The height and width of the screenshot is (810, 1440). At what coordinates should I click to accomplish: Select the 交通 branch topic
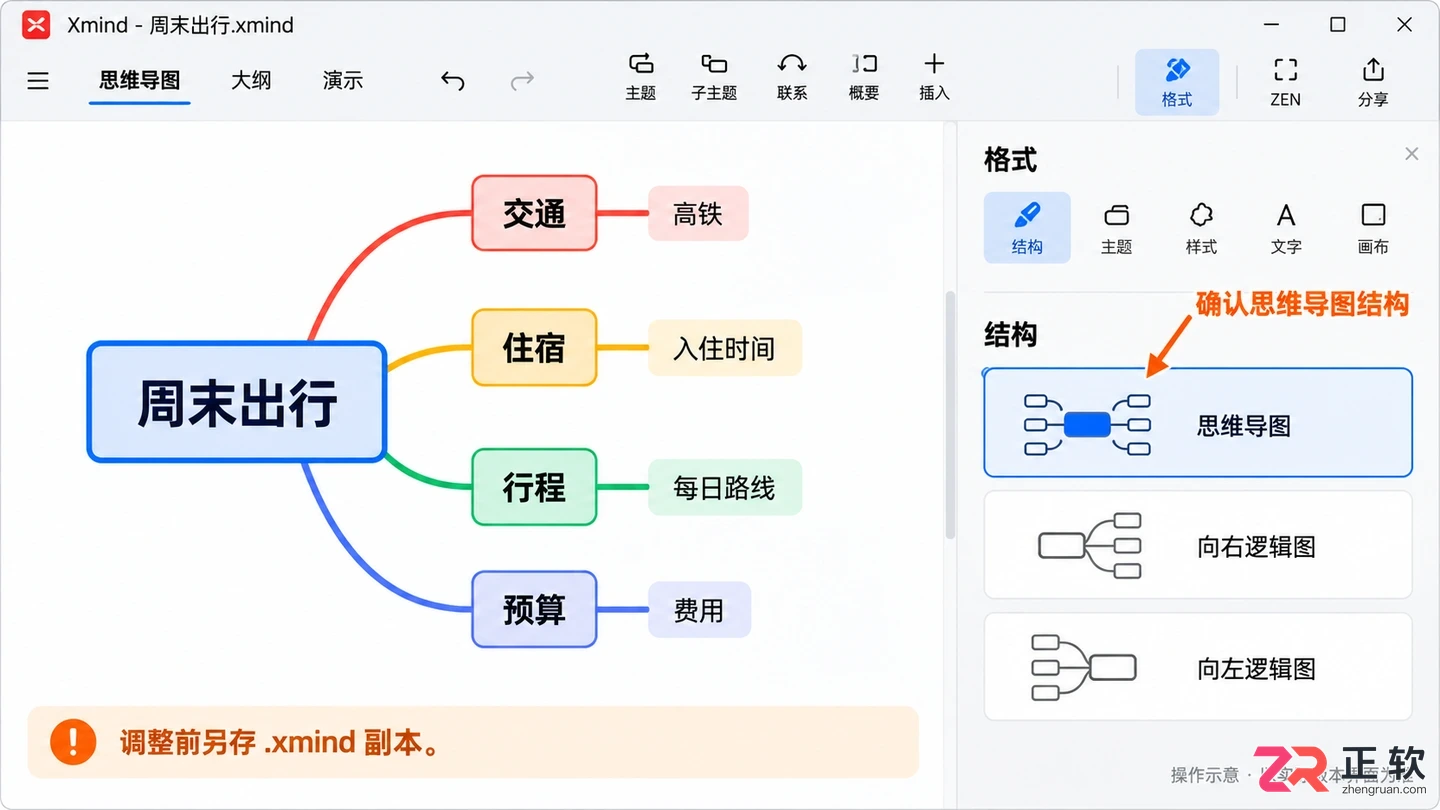point(534,213)
